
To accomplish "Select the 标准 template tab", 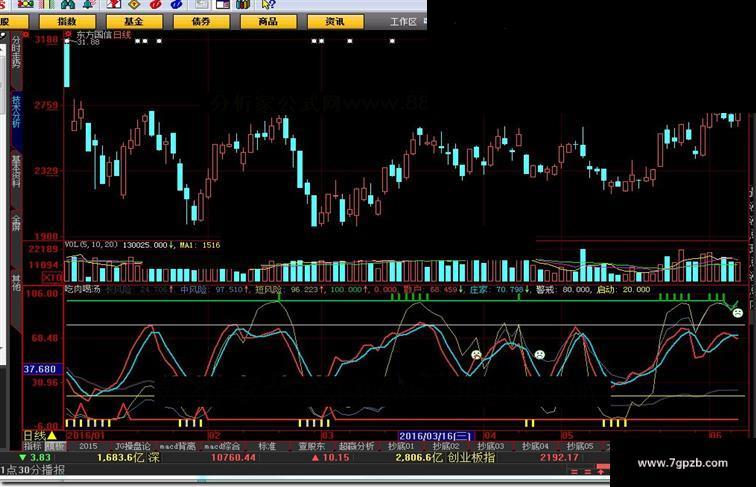I will pyautogui.click(x=267, y=446).
